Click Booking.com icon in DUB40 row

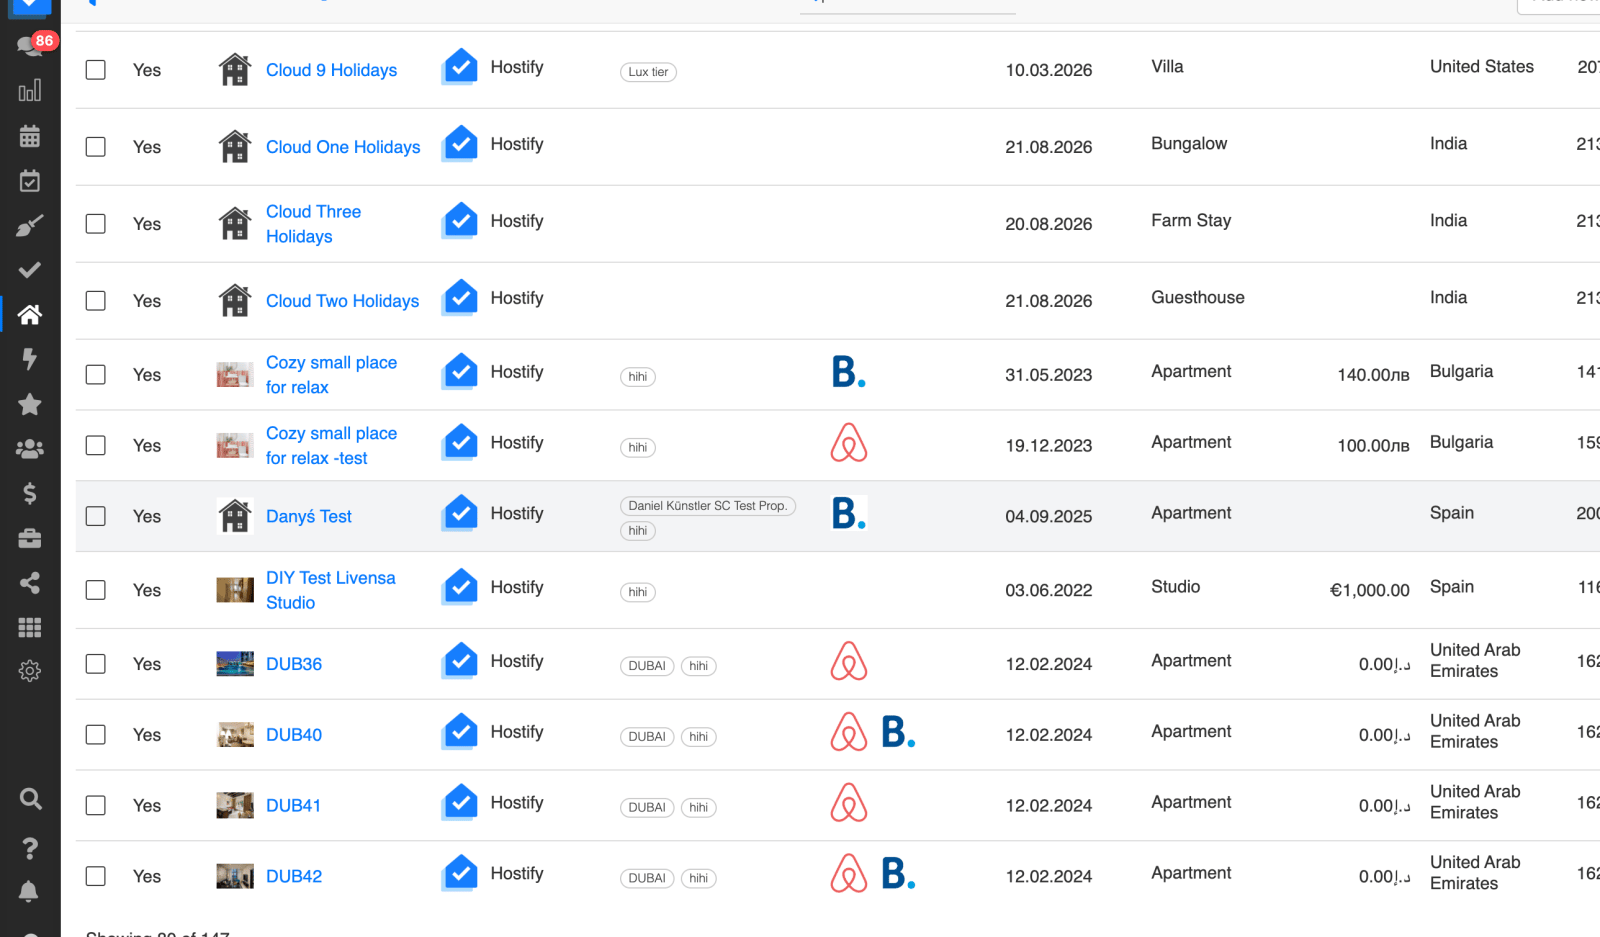(898, 732)
